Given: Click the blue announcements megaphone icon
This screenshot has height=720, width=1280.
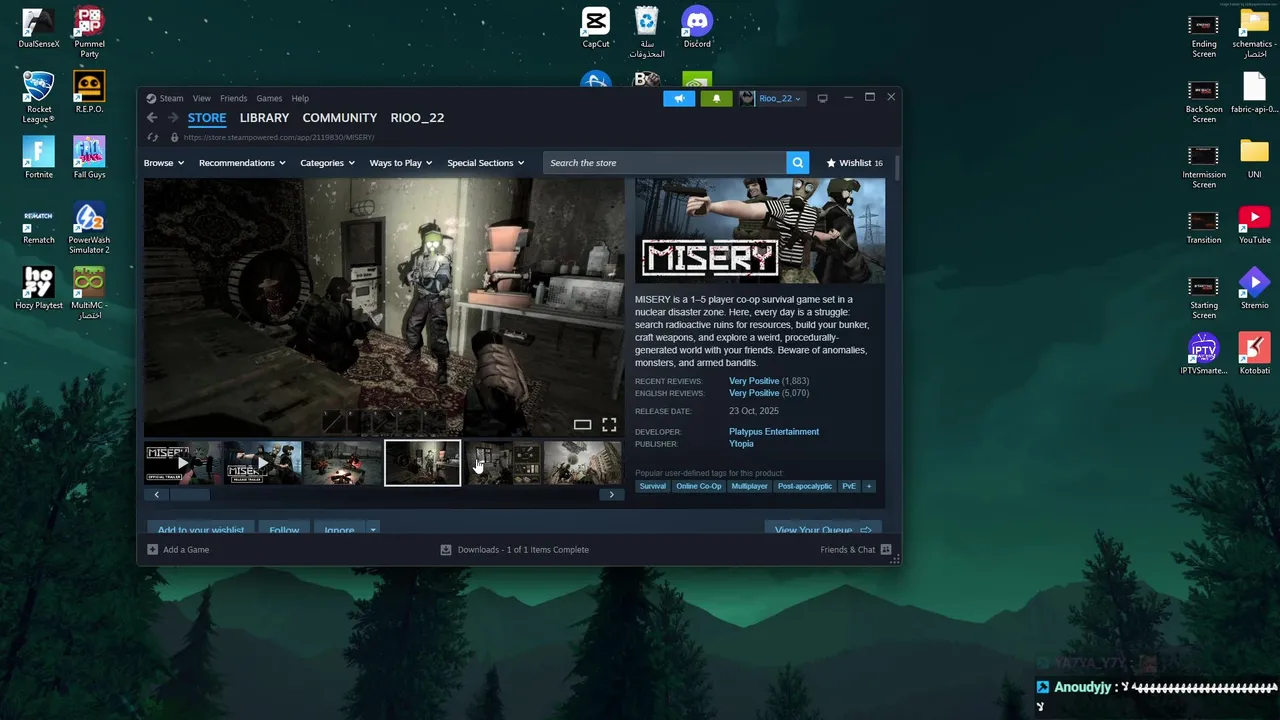Looking at the screenshot, I should click(x=679, y=98).
